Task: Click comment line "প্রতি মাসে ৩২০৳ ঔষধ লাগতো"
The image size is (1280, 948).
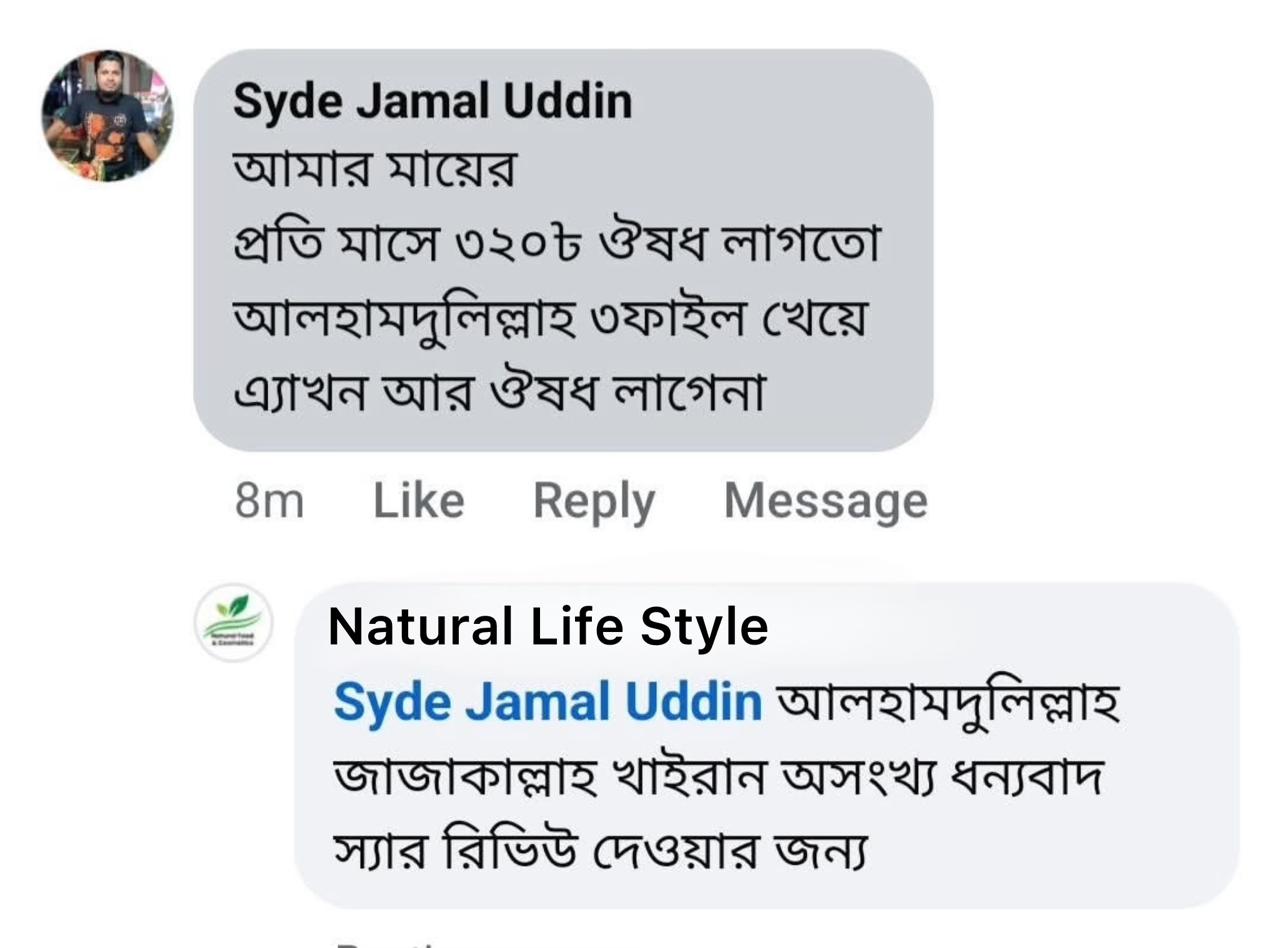Action: 556,246
